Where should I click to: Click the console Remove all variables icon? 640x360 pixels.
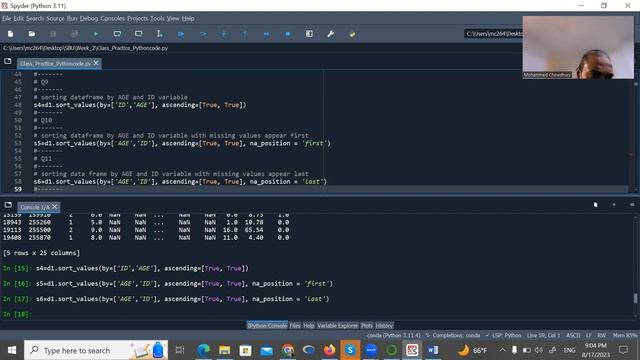click(596, 204)
